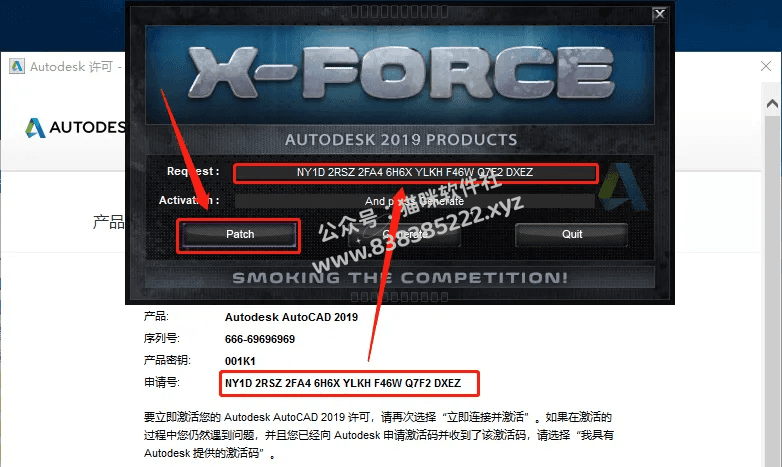Click inside the Activation code field

(415, 201)
